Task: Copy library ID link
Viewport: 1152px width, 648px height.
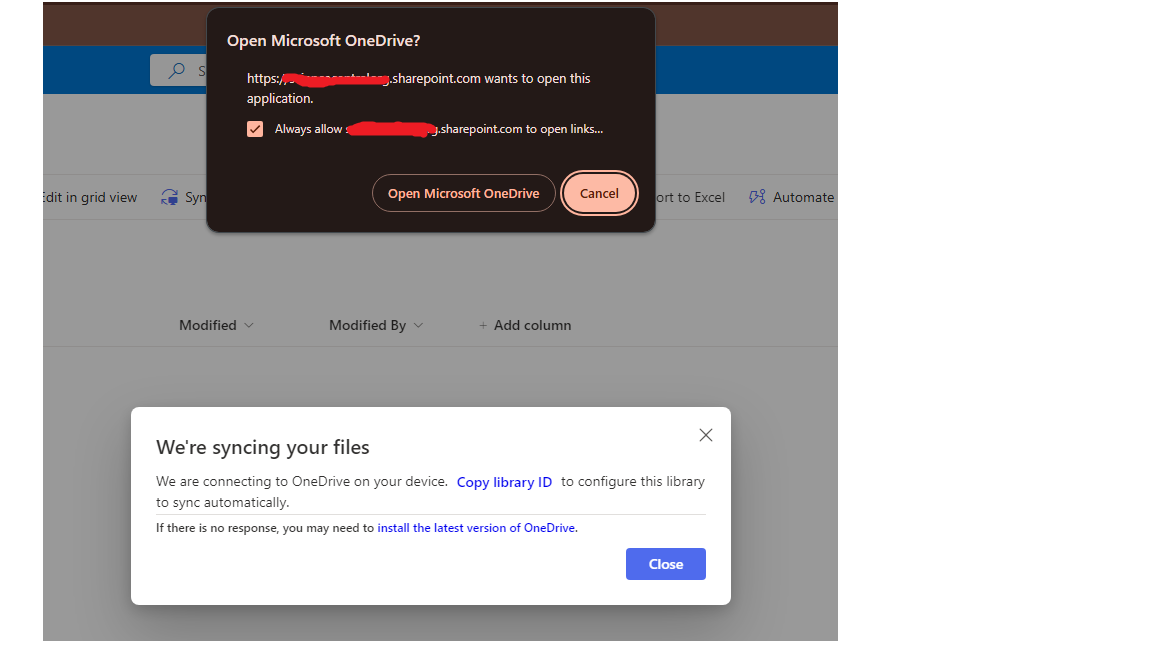Action: [504, 482]
